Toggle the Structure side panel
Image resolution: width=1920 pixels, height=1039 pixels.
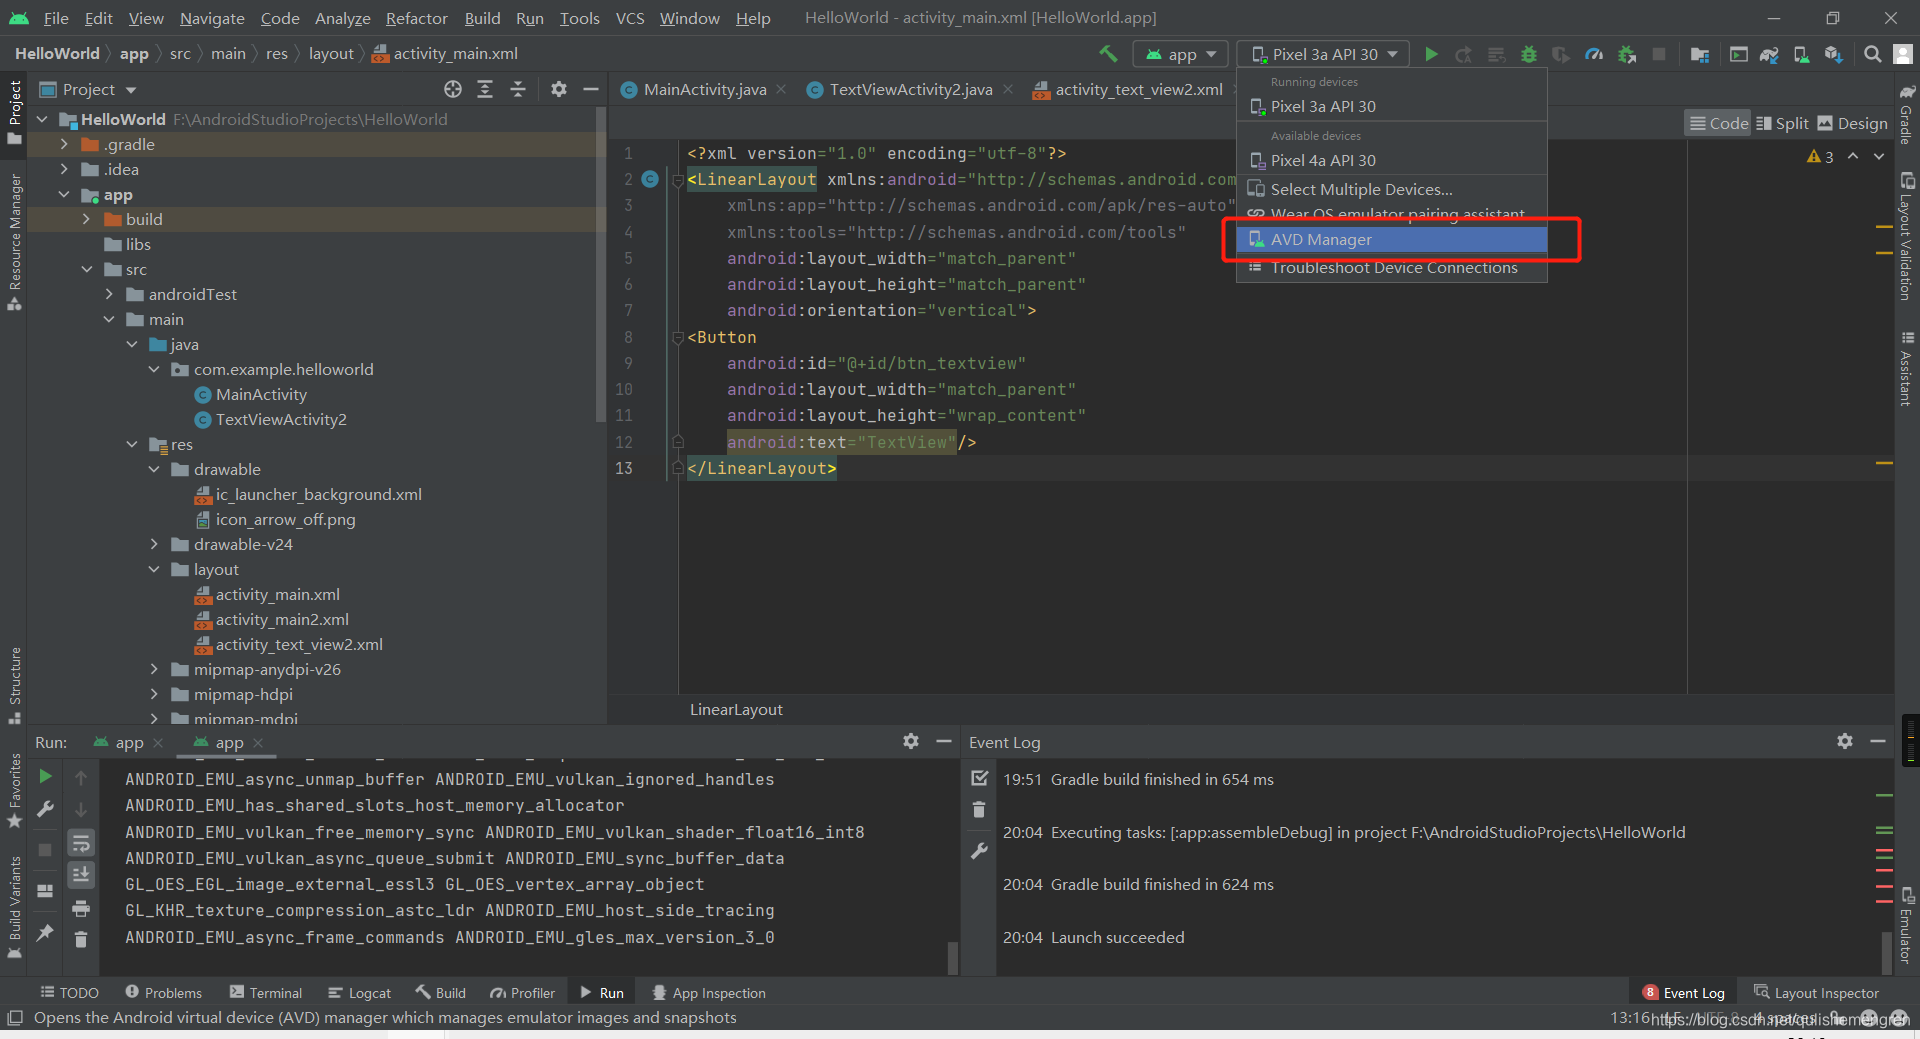(x=14, y=685)
